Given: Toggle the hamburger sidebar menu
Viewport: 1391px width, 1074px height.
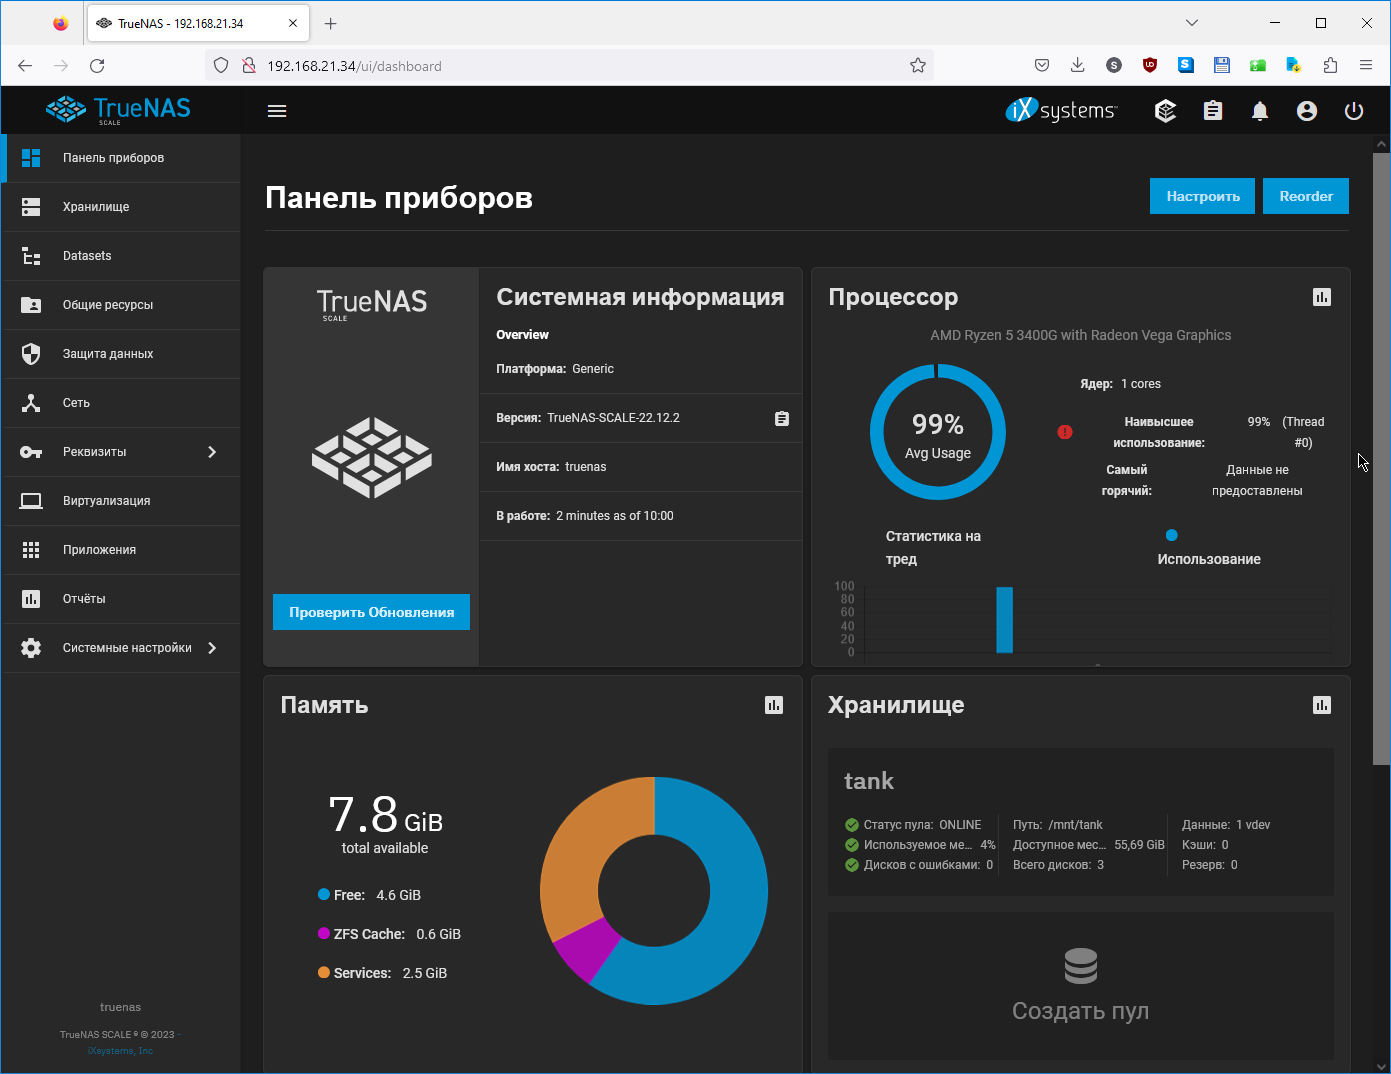Looking at the screenshot, I should tap(277, 111).
